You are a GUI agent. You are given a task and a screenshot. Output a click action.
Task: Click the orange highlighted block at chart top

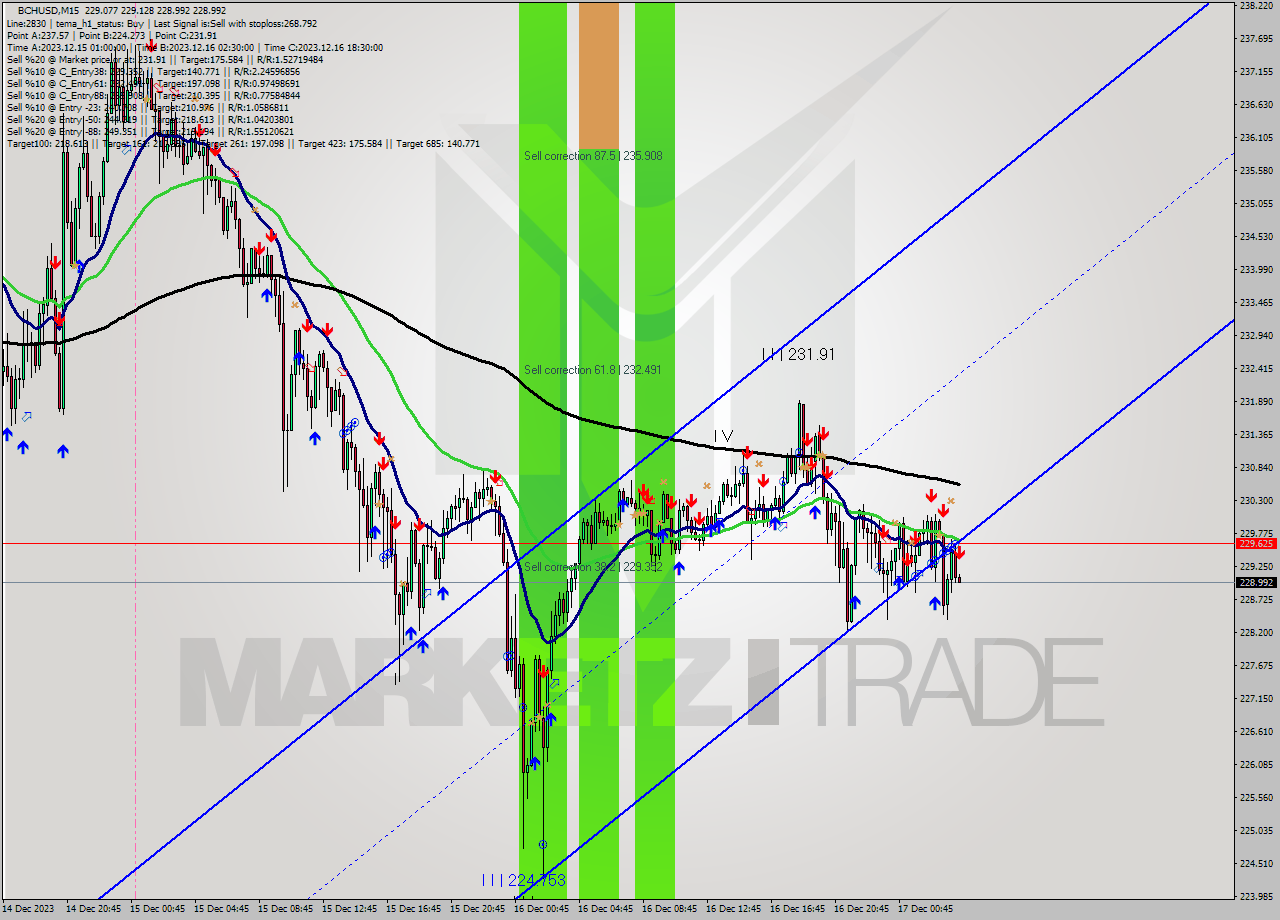599,77
